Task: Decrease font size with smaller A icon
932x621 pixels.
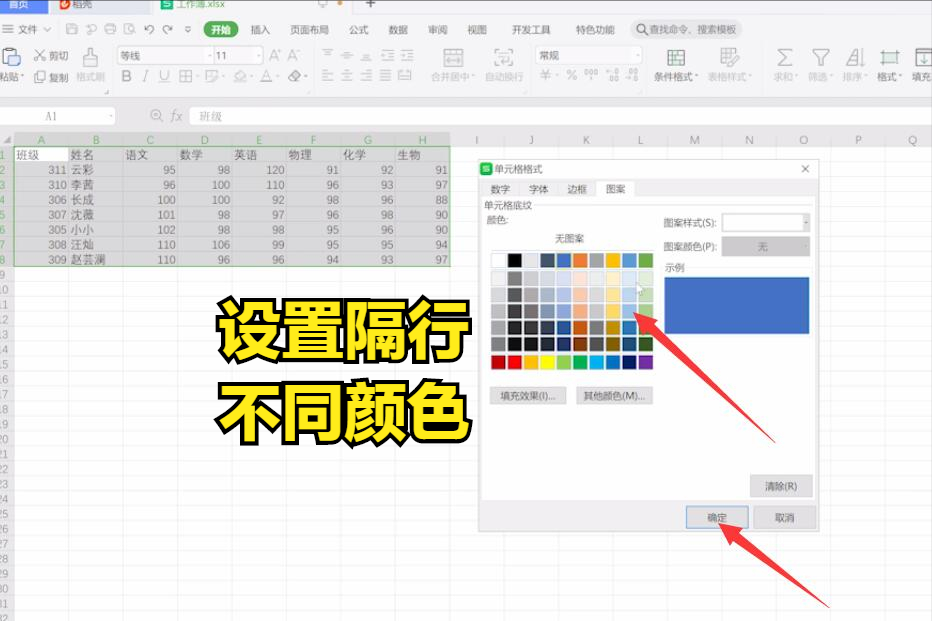Action: click(293, 55)
